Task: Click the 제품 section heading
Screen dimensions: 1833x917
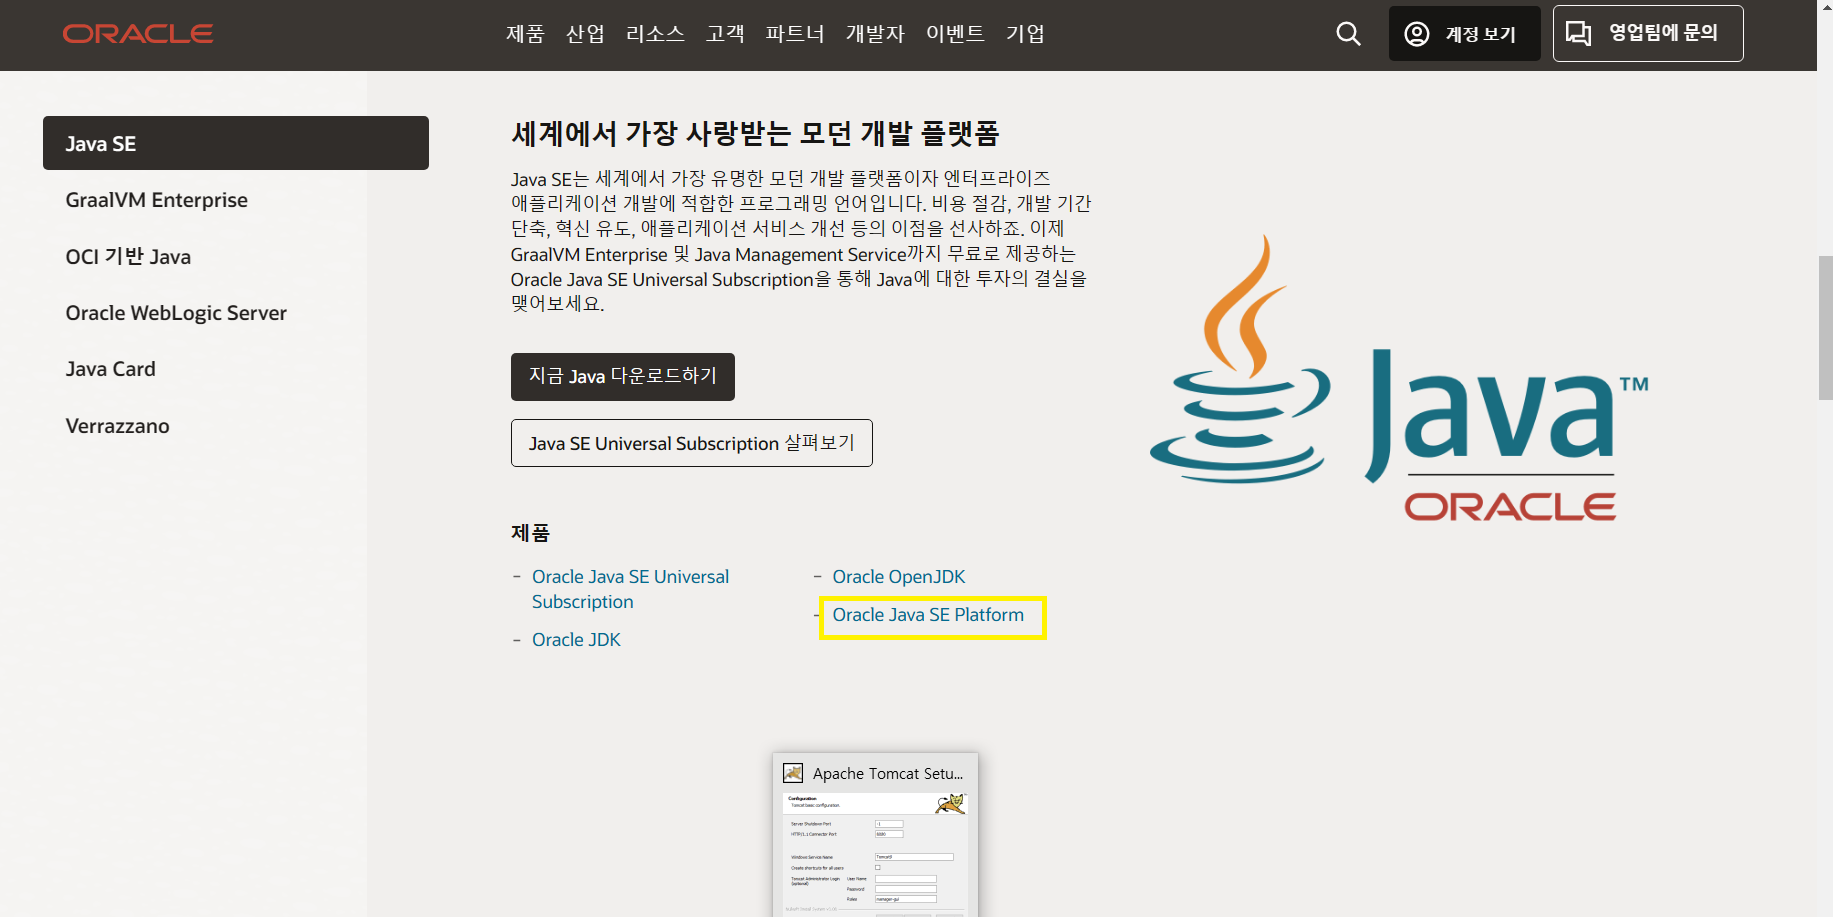Action: (530, 533)
